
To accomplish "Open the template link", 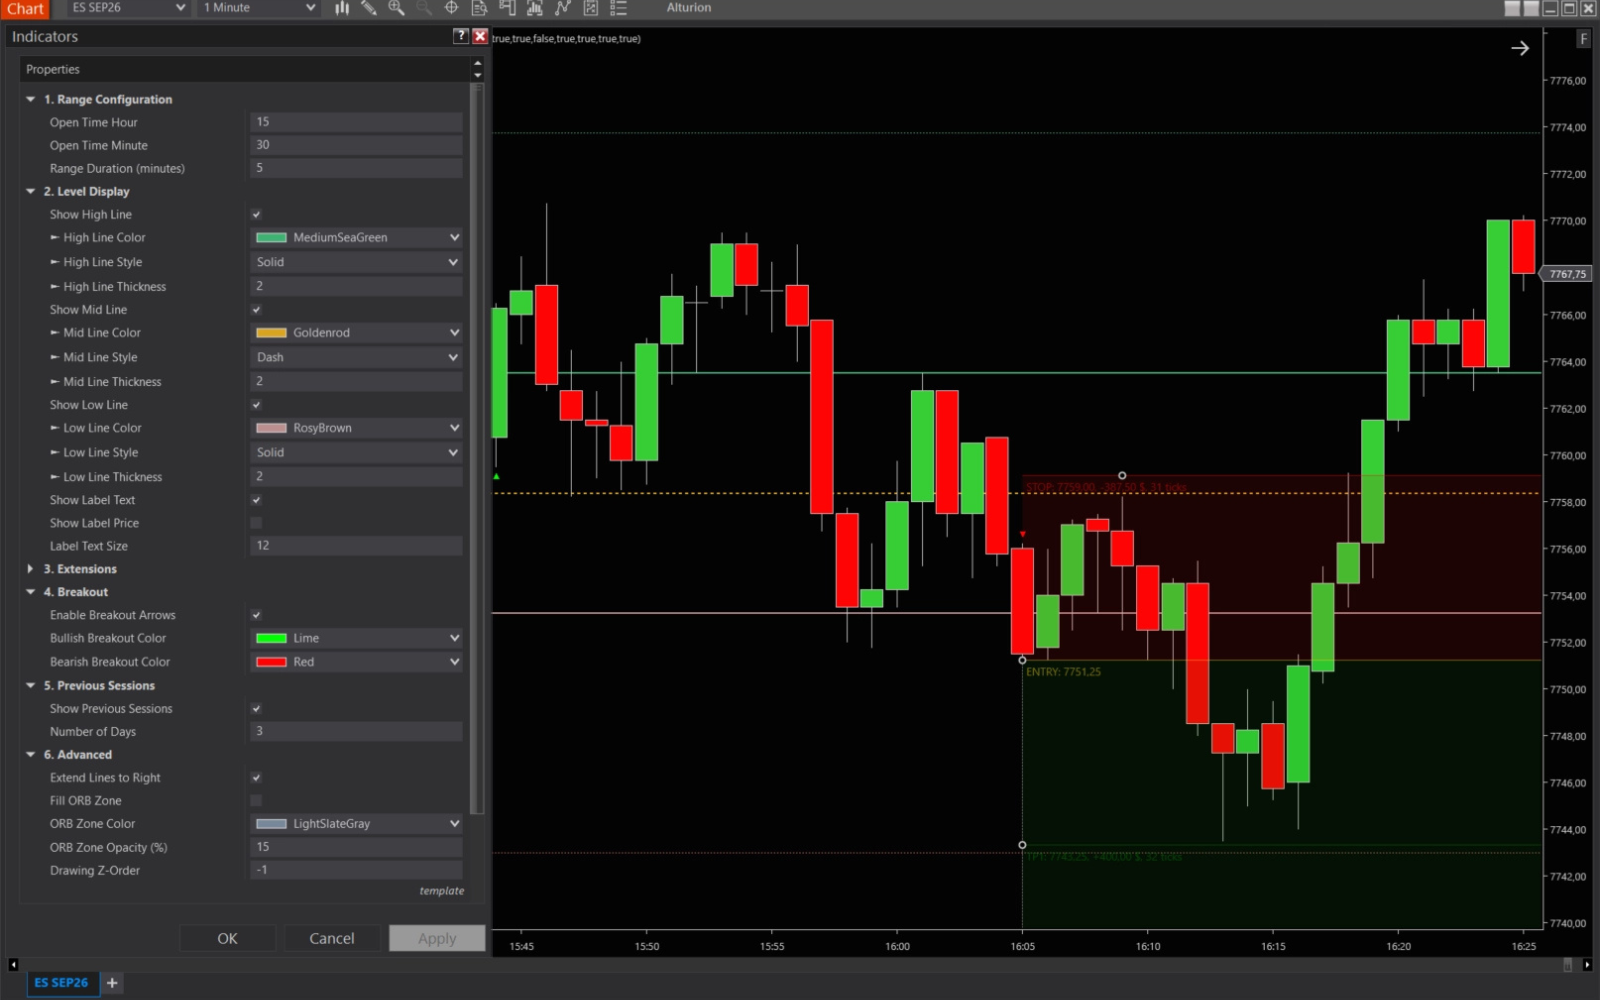I will pyautogui.click(x=441, y=891).
